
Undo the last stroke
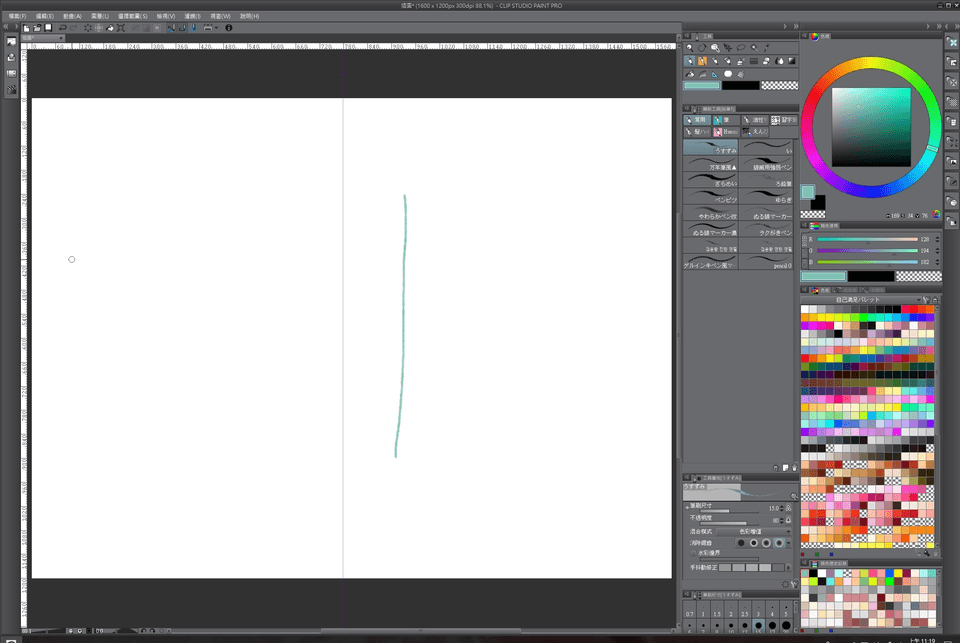click(x=62, y=28)
